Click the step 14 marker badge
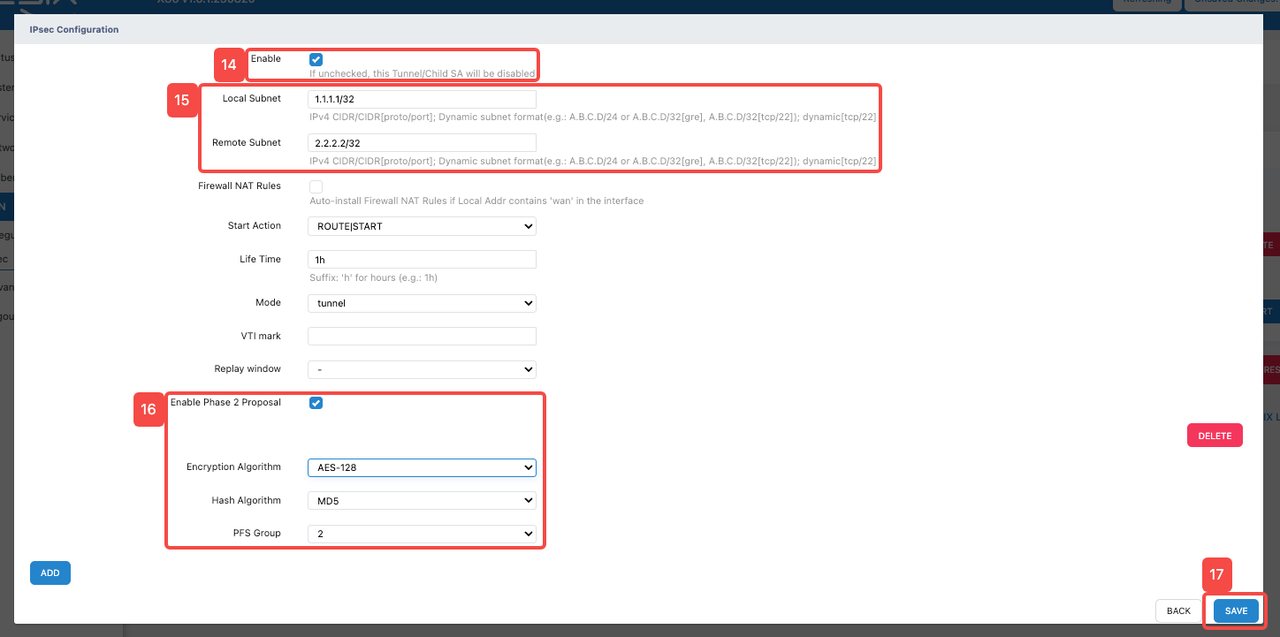Image resolution: width=1280 pixels, height=637 pixels. pos(229,66)
